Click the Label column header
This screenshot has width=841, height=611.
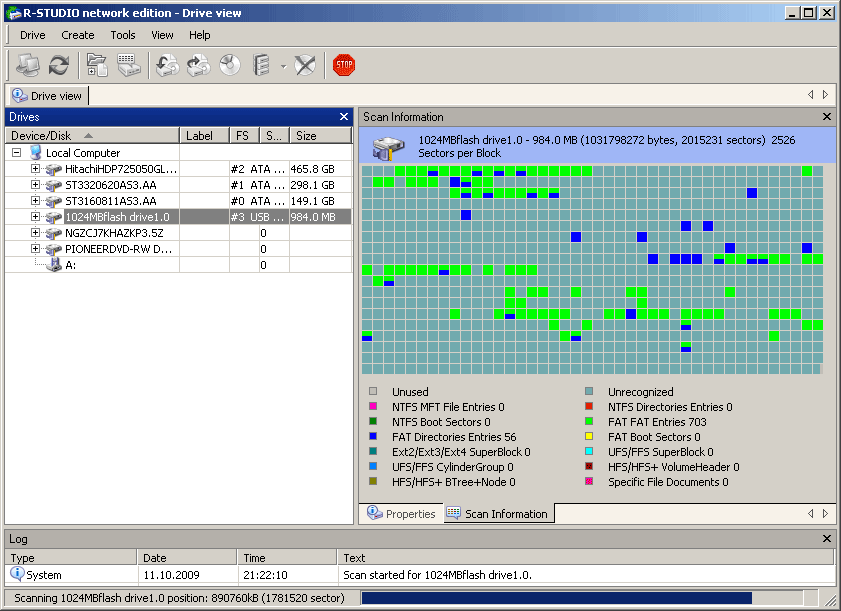click(204, 136)
